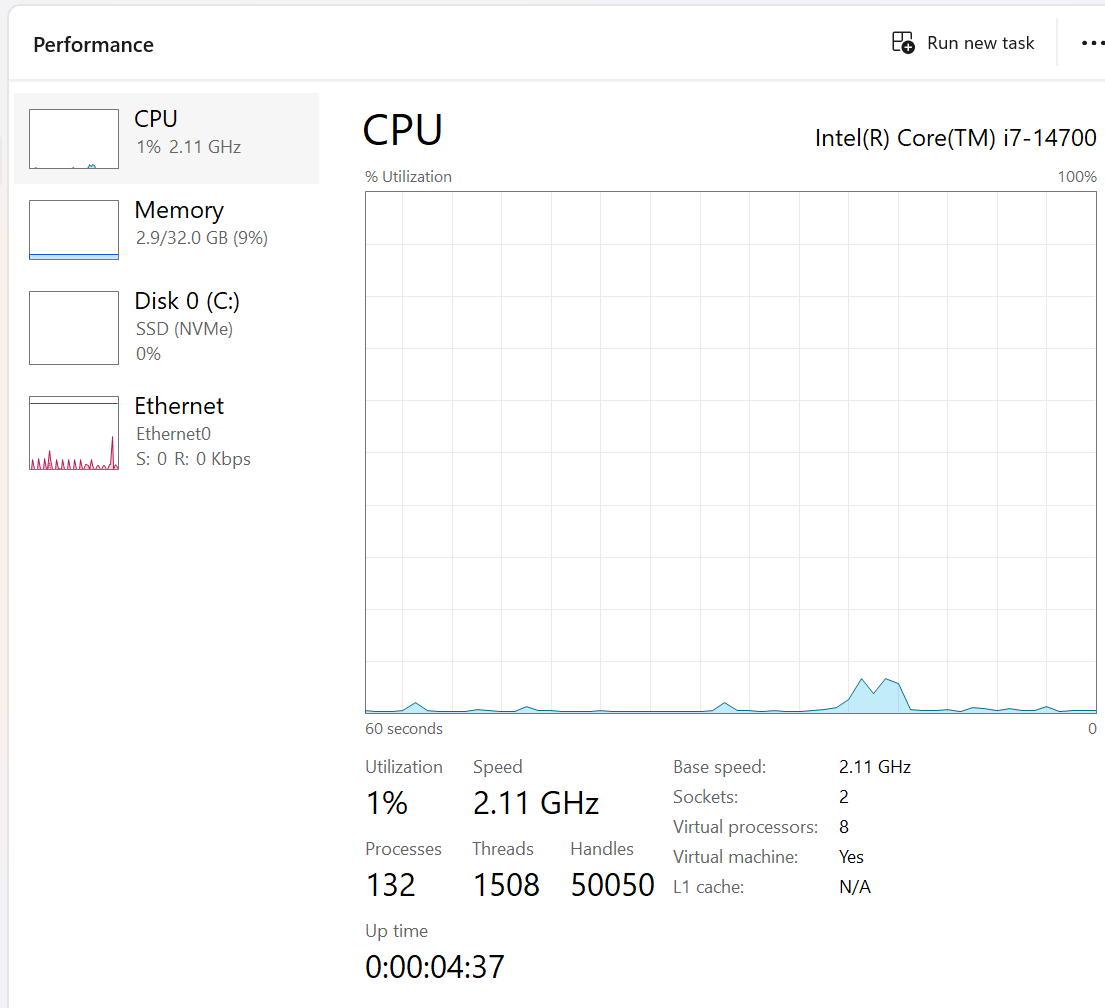Switch to the Ethernet performance entry
The image size is (1105, 1008).
[x=179, y=406]
